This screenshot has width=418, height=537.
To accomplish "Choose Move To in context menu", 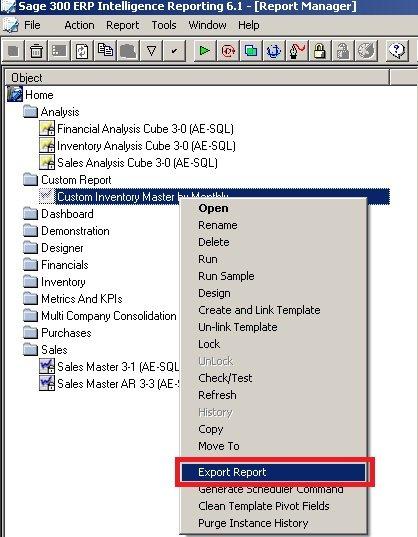I will [x=273, y=446].
